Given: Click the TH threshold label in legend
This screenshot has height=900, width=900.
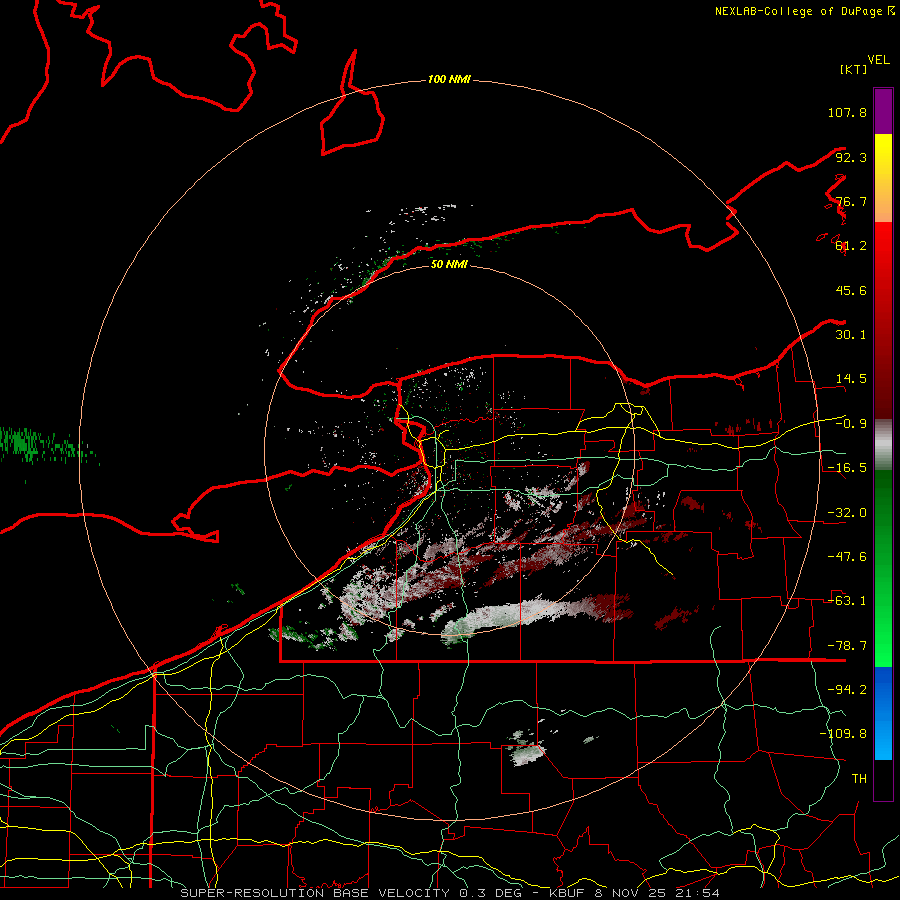Looking at the screenshot, I should 859,779.
